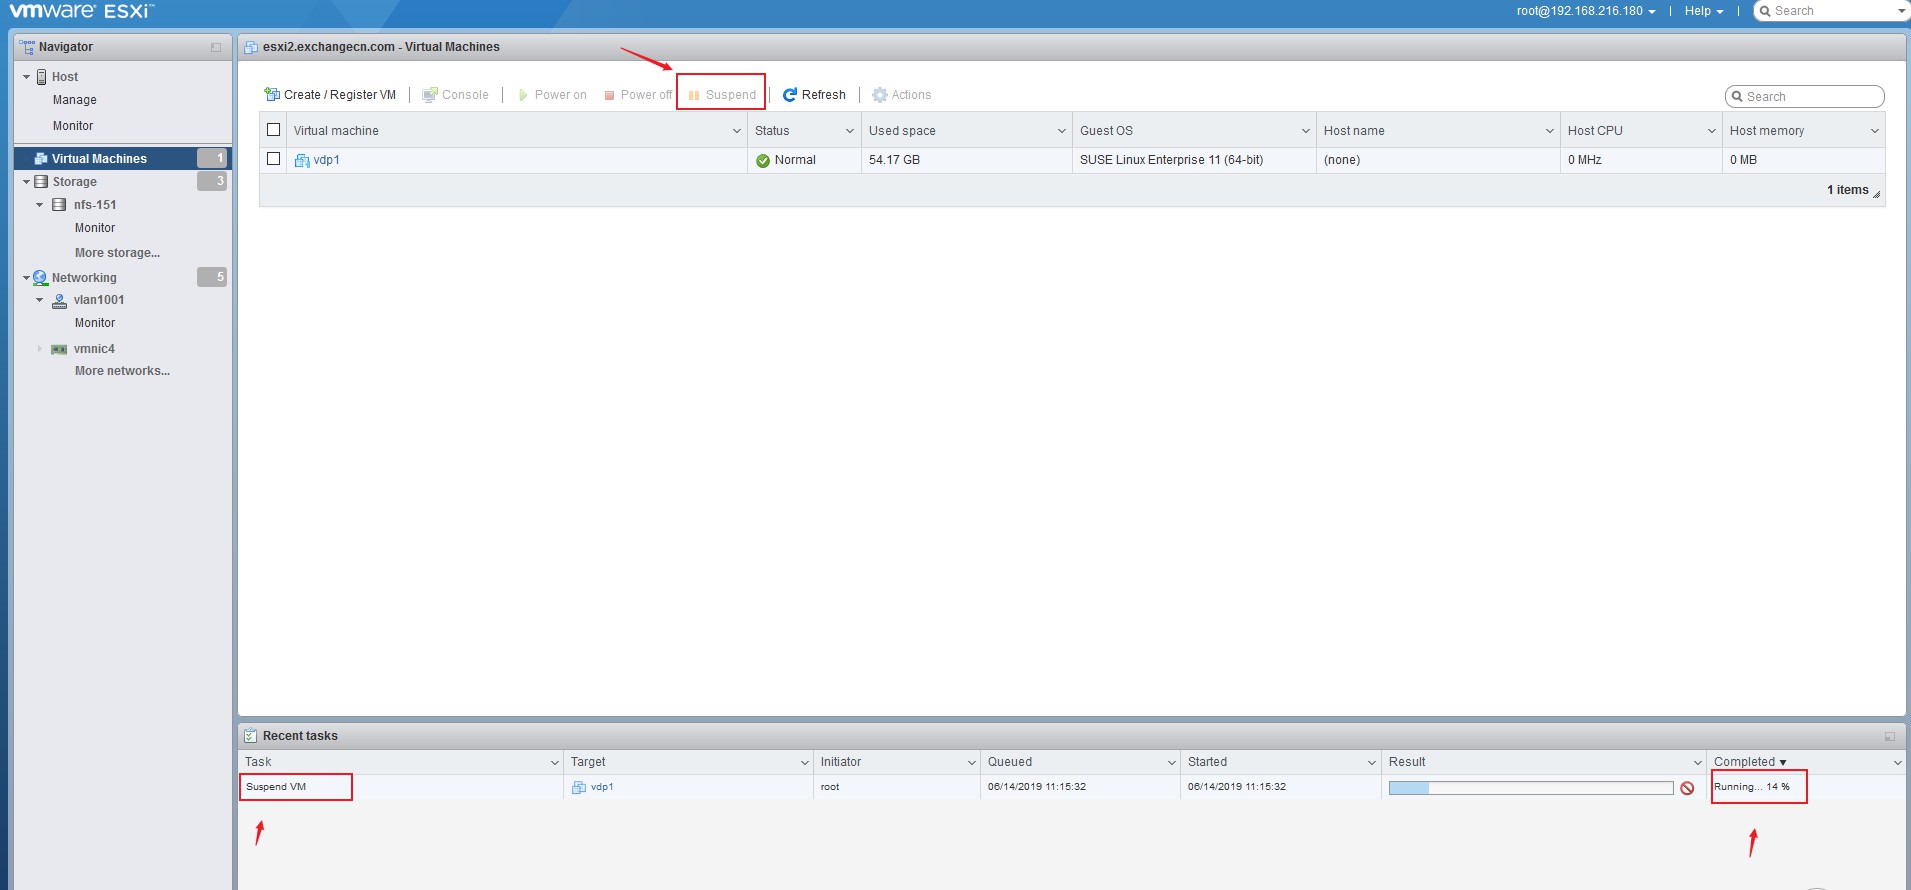Click Create / Register VM button

point(330,95)
